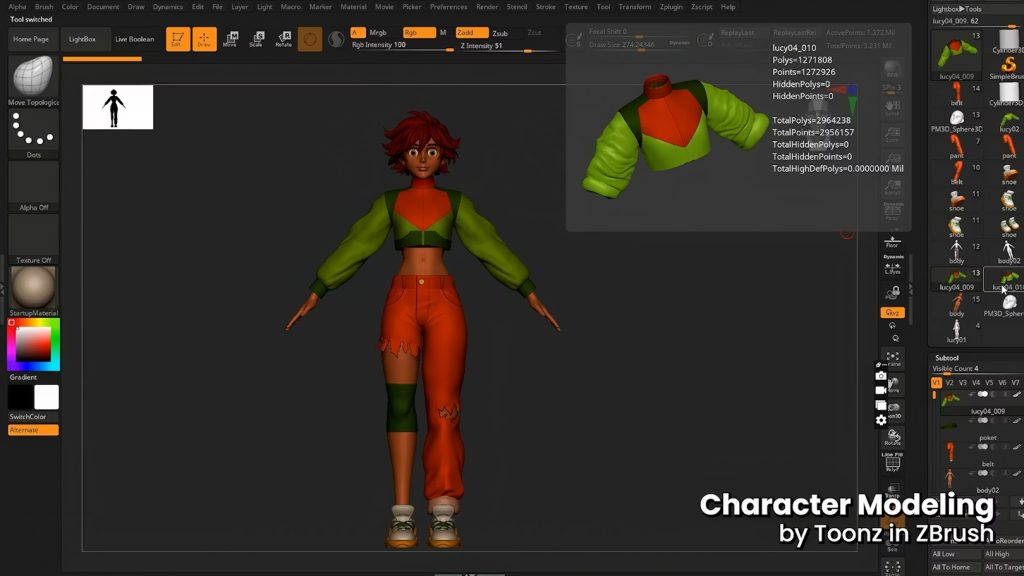Click the Alpha Off thumbnail
Screen dimensions: 1024x576
tap(33, 180)
